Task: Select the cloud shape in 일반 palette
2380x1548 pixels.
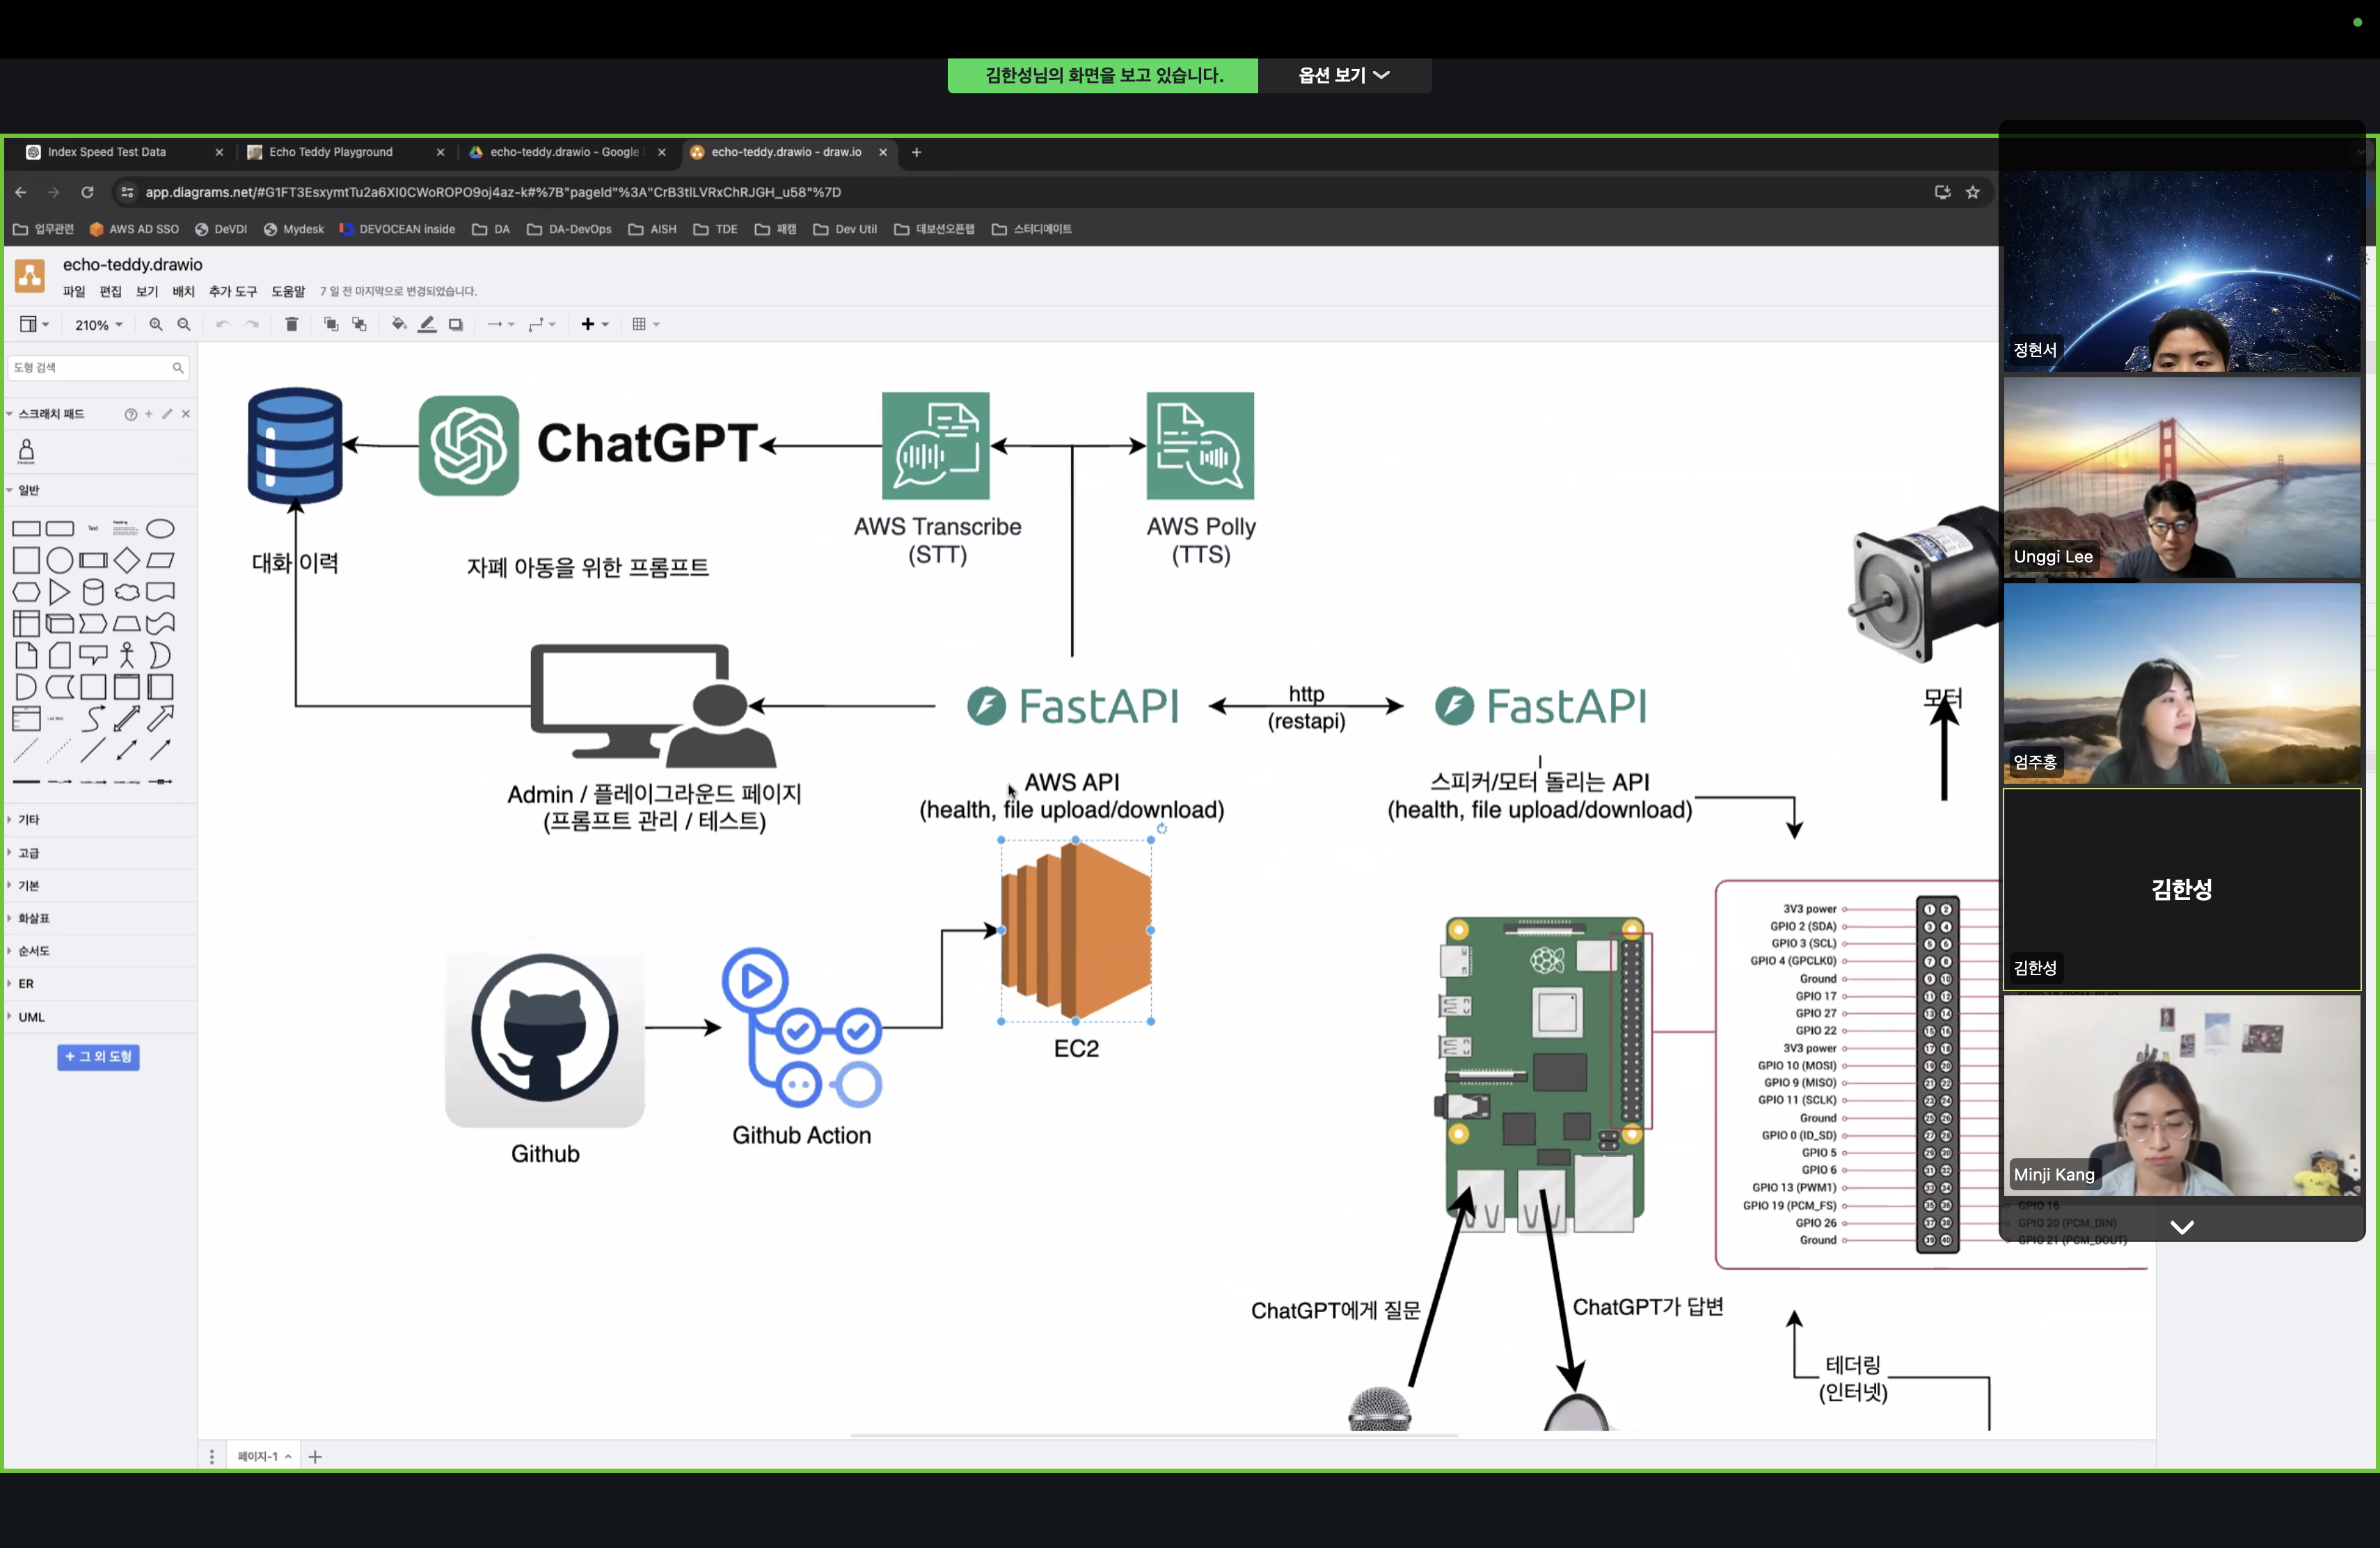Action: (x=127, y=592)
